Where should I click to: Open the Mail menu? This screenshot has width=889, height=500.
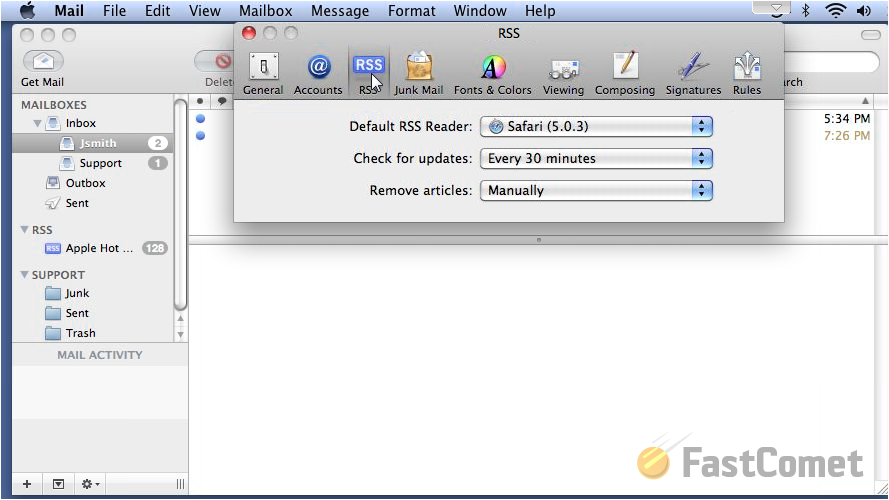69,10
